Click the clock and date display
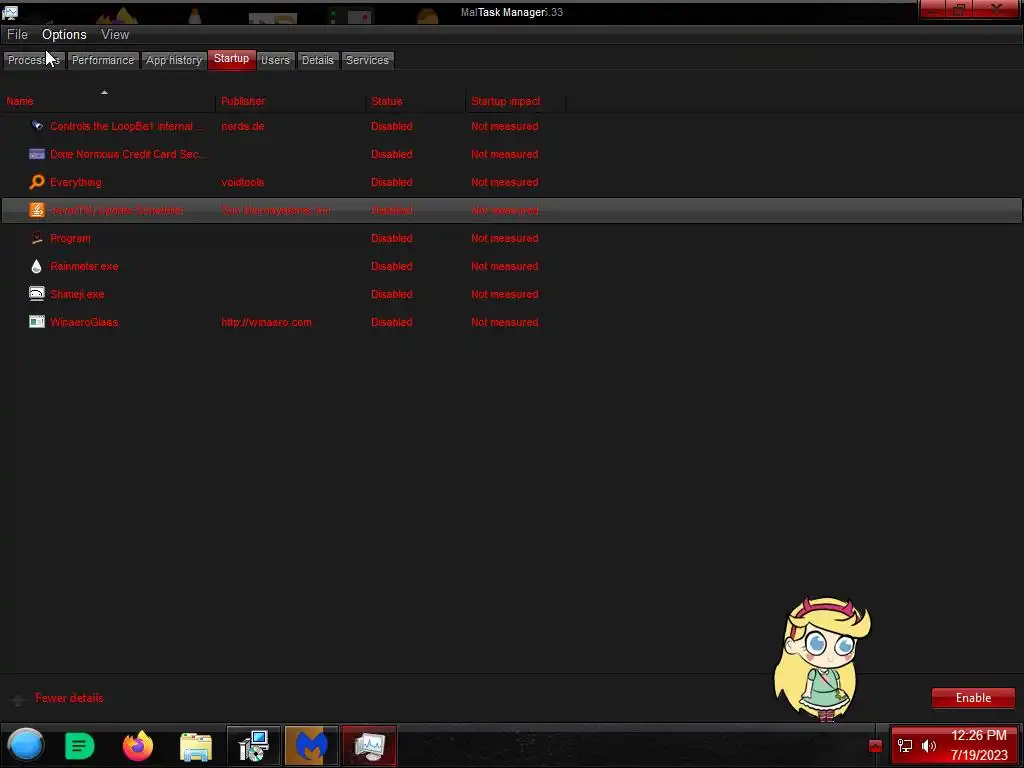The image size is (1024, 768). coord(979,746)
